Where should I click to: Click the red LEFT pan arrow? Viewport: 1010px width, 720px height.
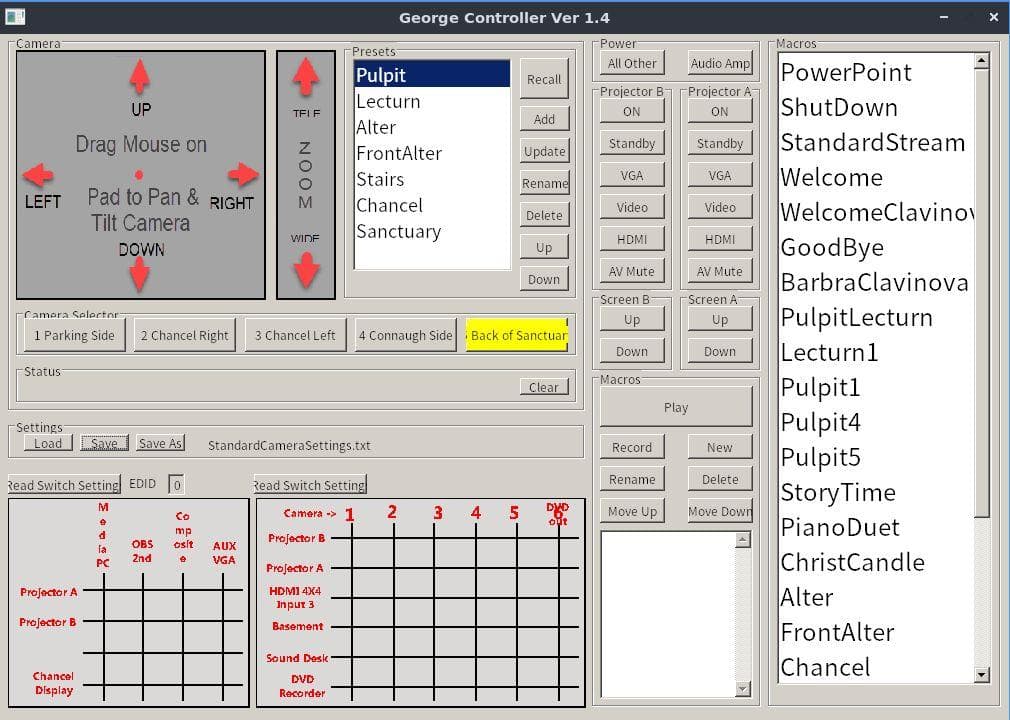[x=38, y=176]
